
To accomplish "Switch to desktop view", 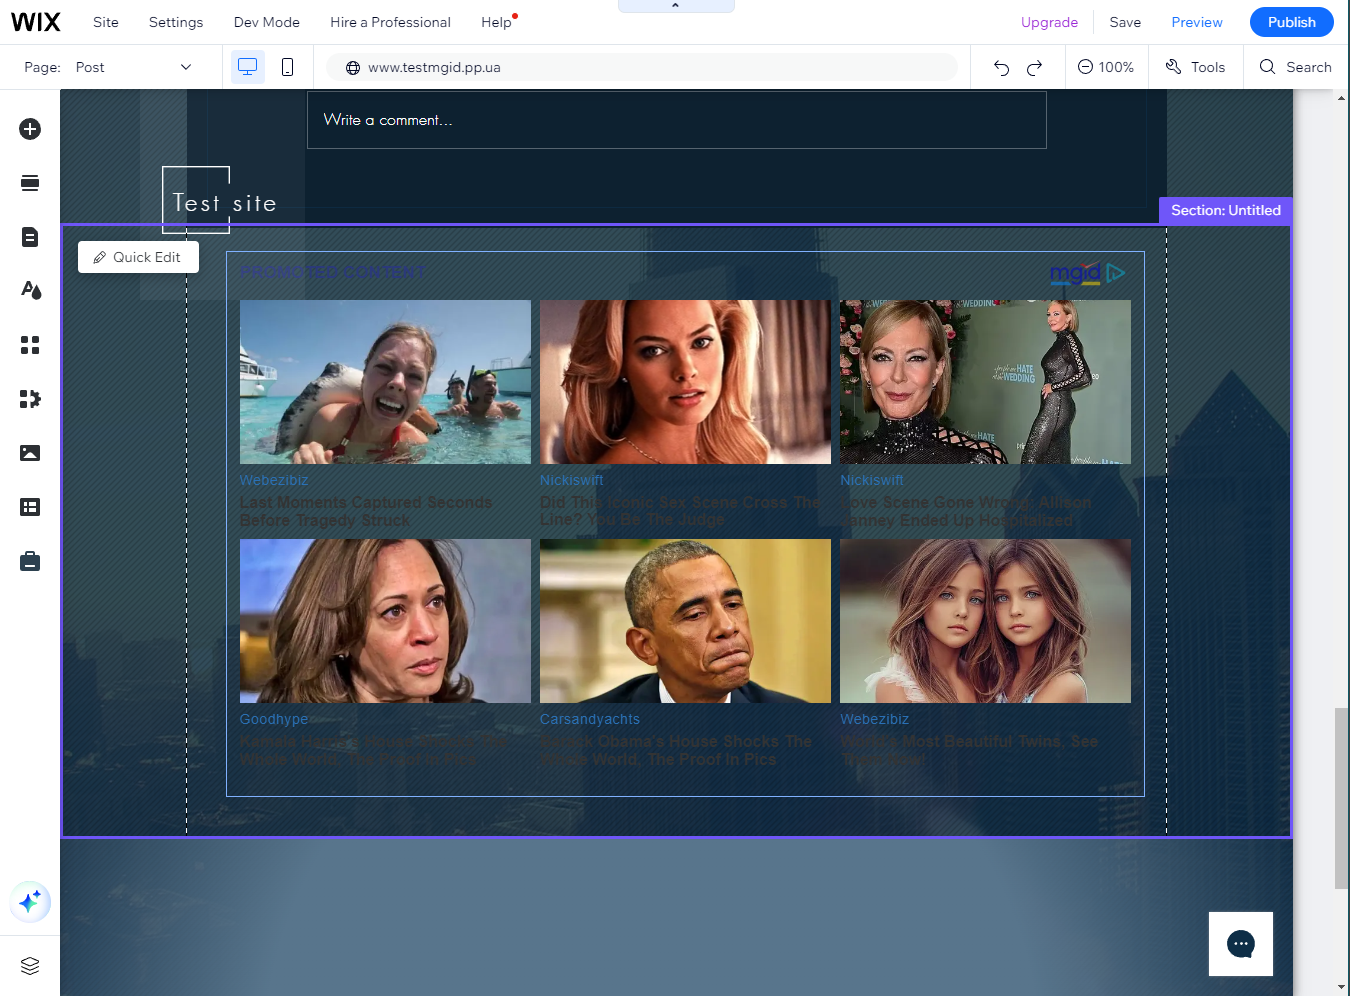I will pos(247,67).
